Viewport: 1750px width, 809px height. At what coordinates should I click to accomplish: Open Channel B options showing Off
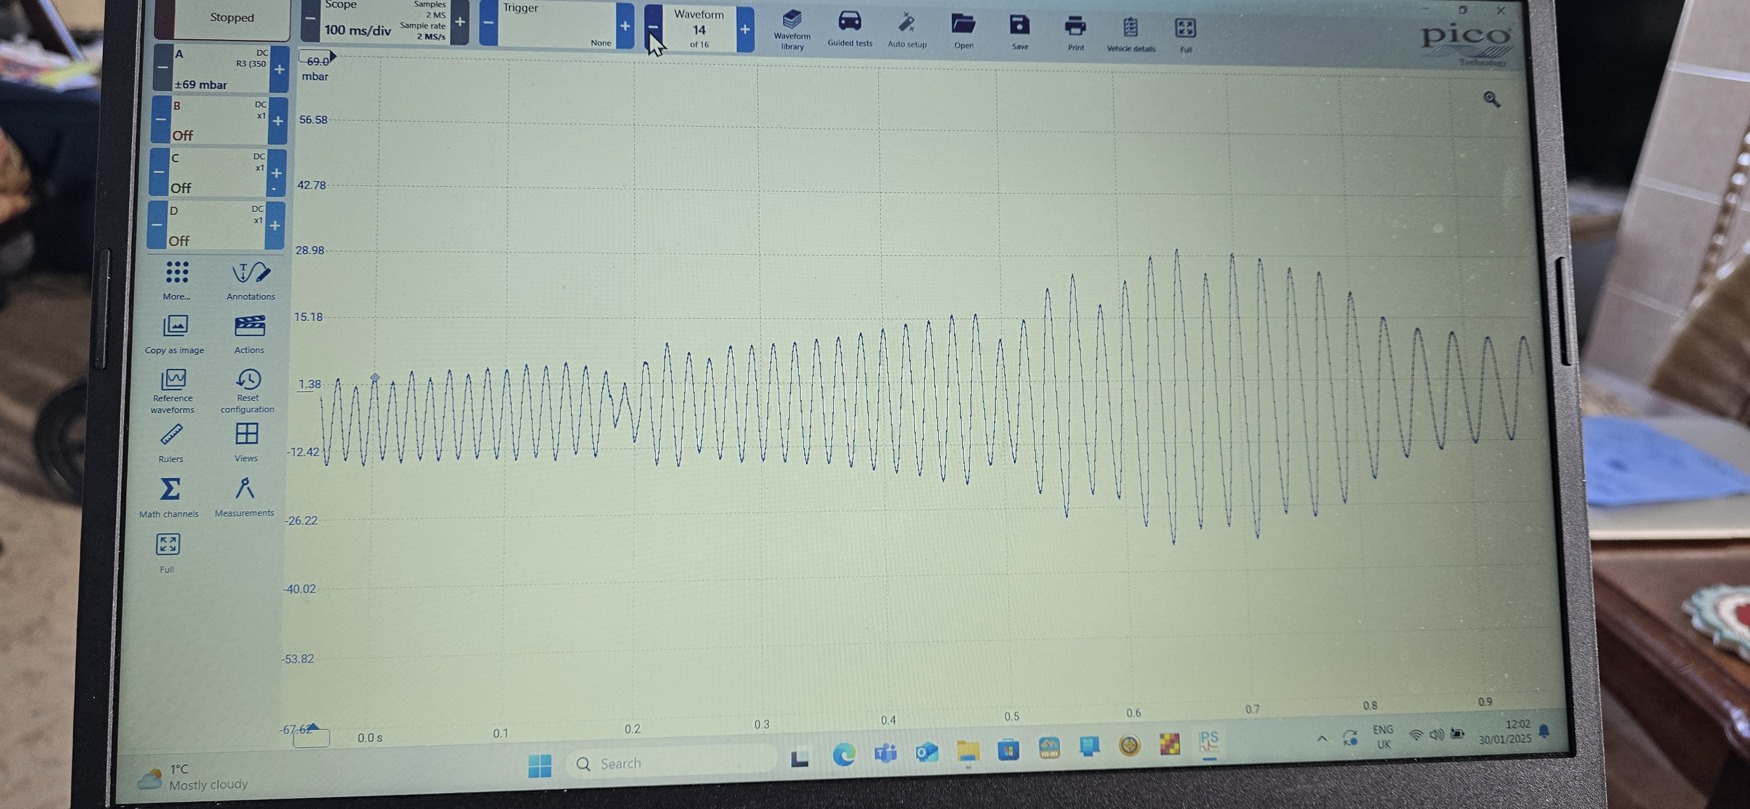pos(219,120)
